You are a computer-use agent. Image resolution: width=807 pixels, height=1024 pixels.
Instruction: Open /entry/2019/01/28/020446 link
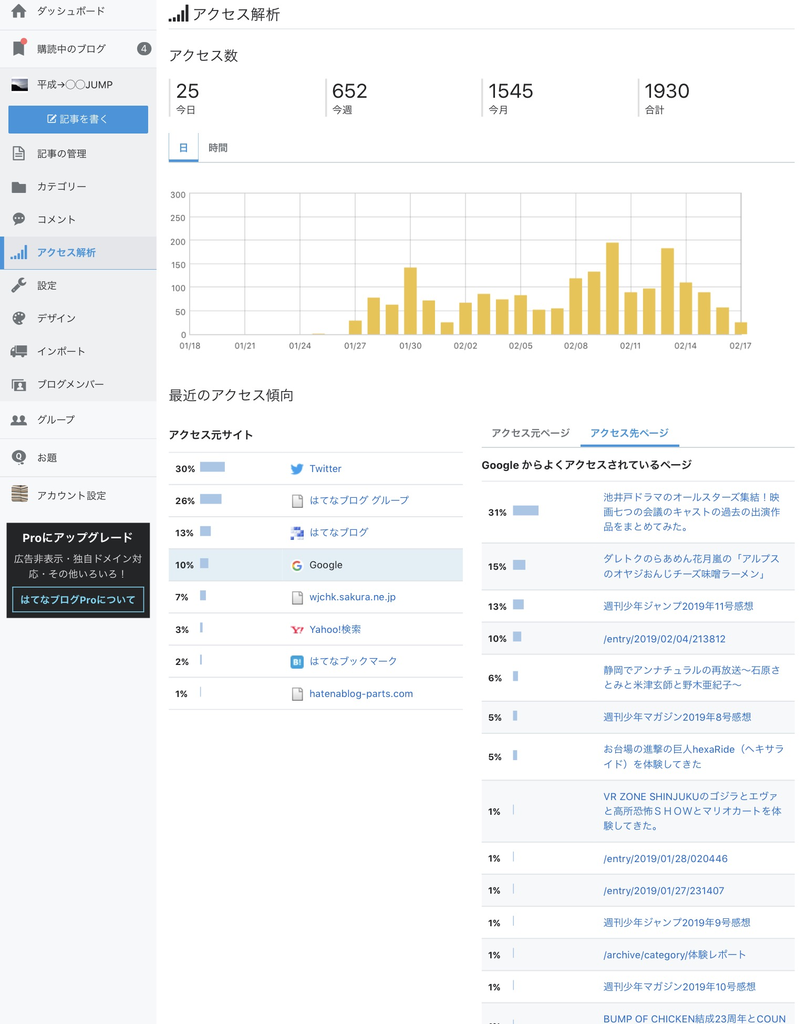(665, 859)
